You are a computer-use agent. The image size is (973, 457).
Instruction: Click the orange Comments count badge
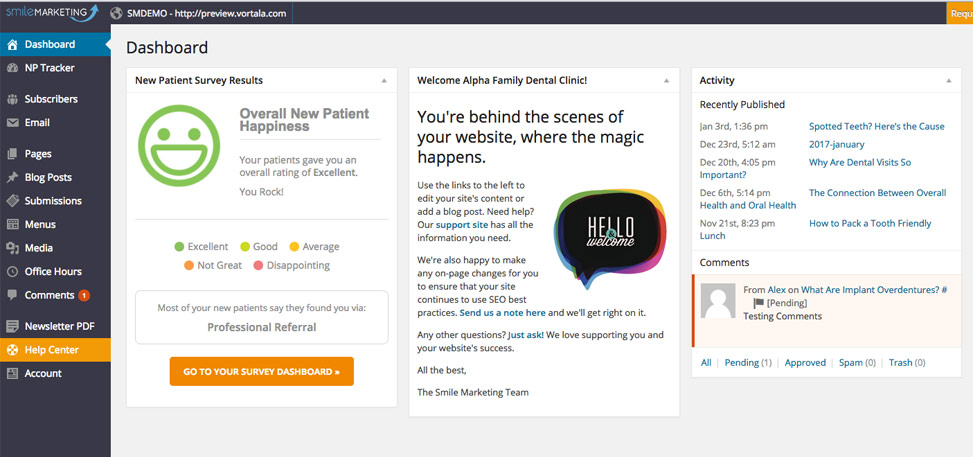coord(84,296)
